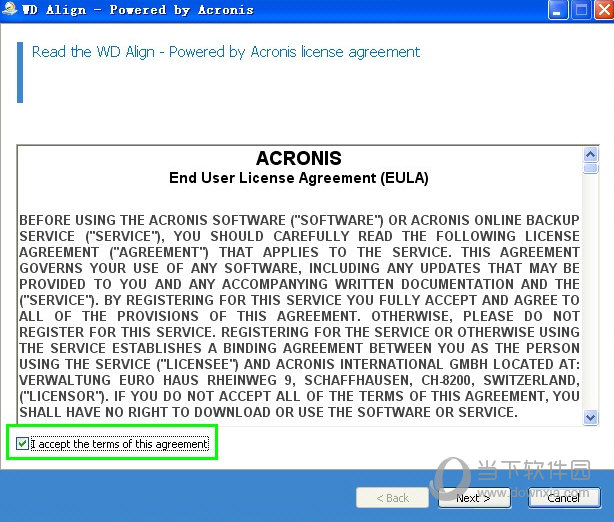
Task: Click the line 'SHALL HAVE NO RIGHT TO DOWNLOAD'
Action: pos(269,412)
